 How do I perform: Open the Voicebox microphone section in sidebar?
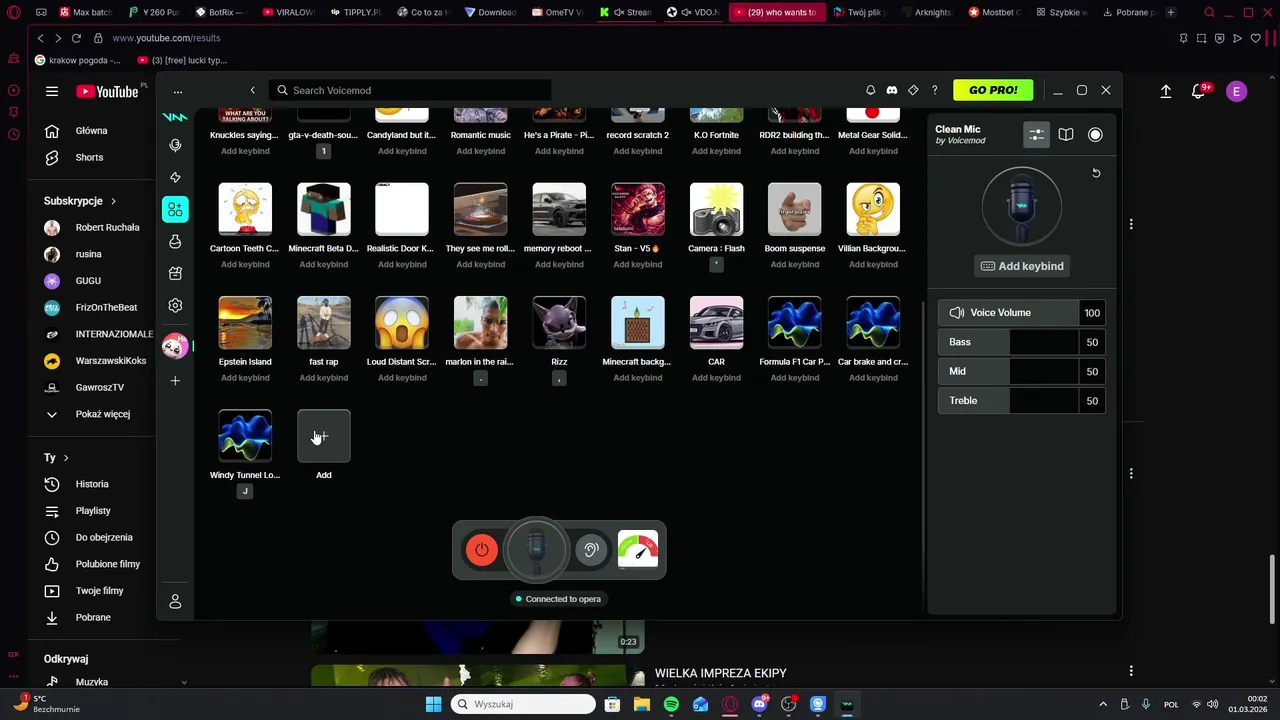tap(175, 145)
